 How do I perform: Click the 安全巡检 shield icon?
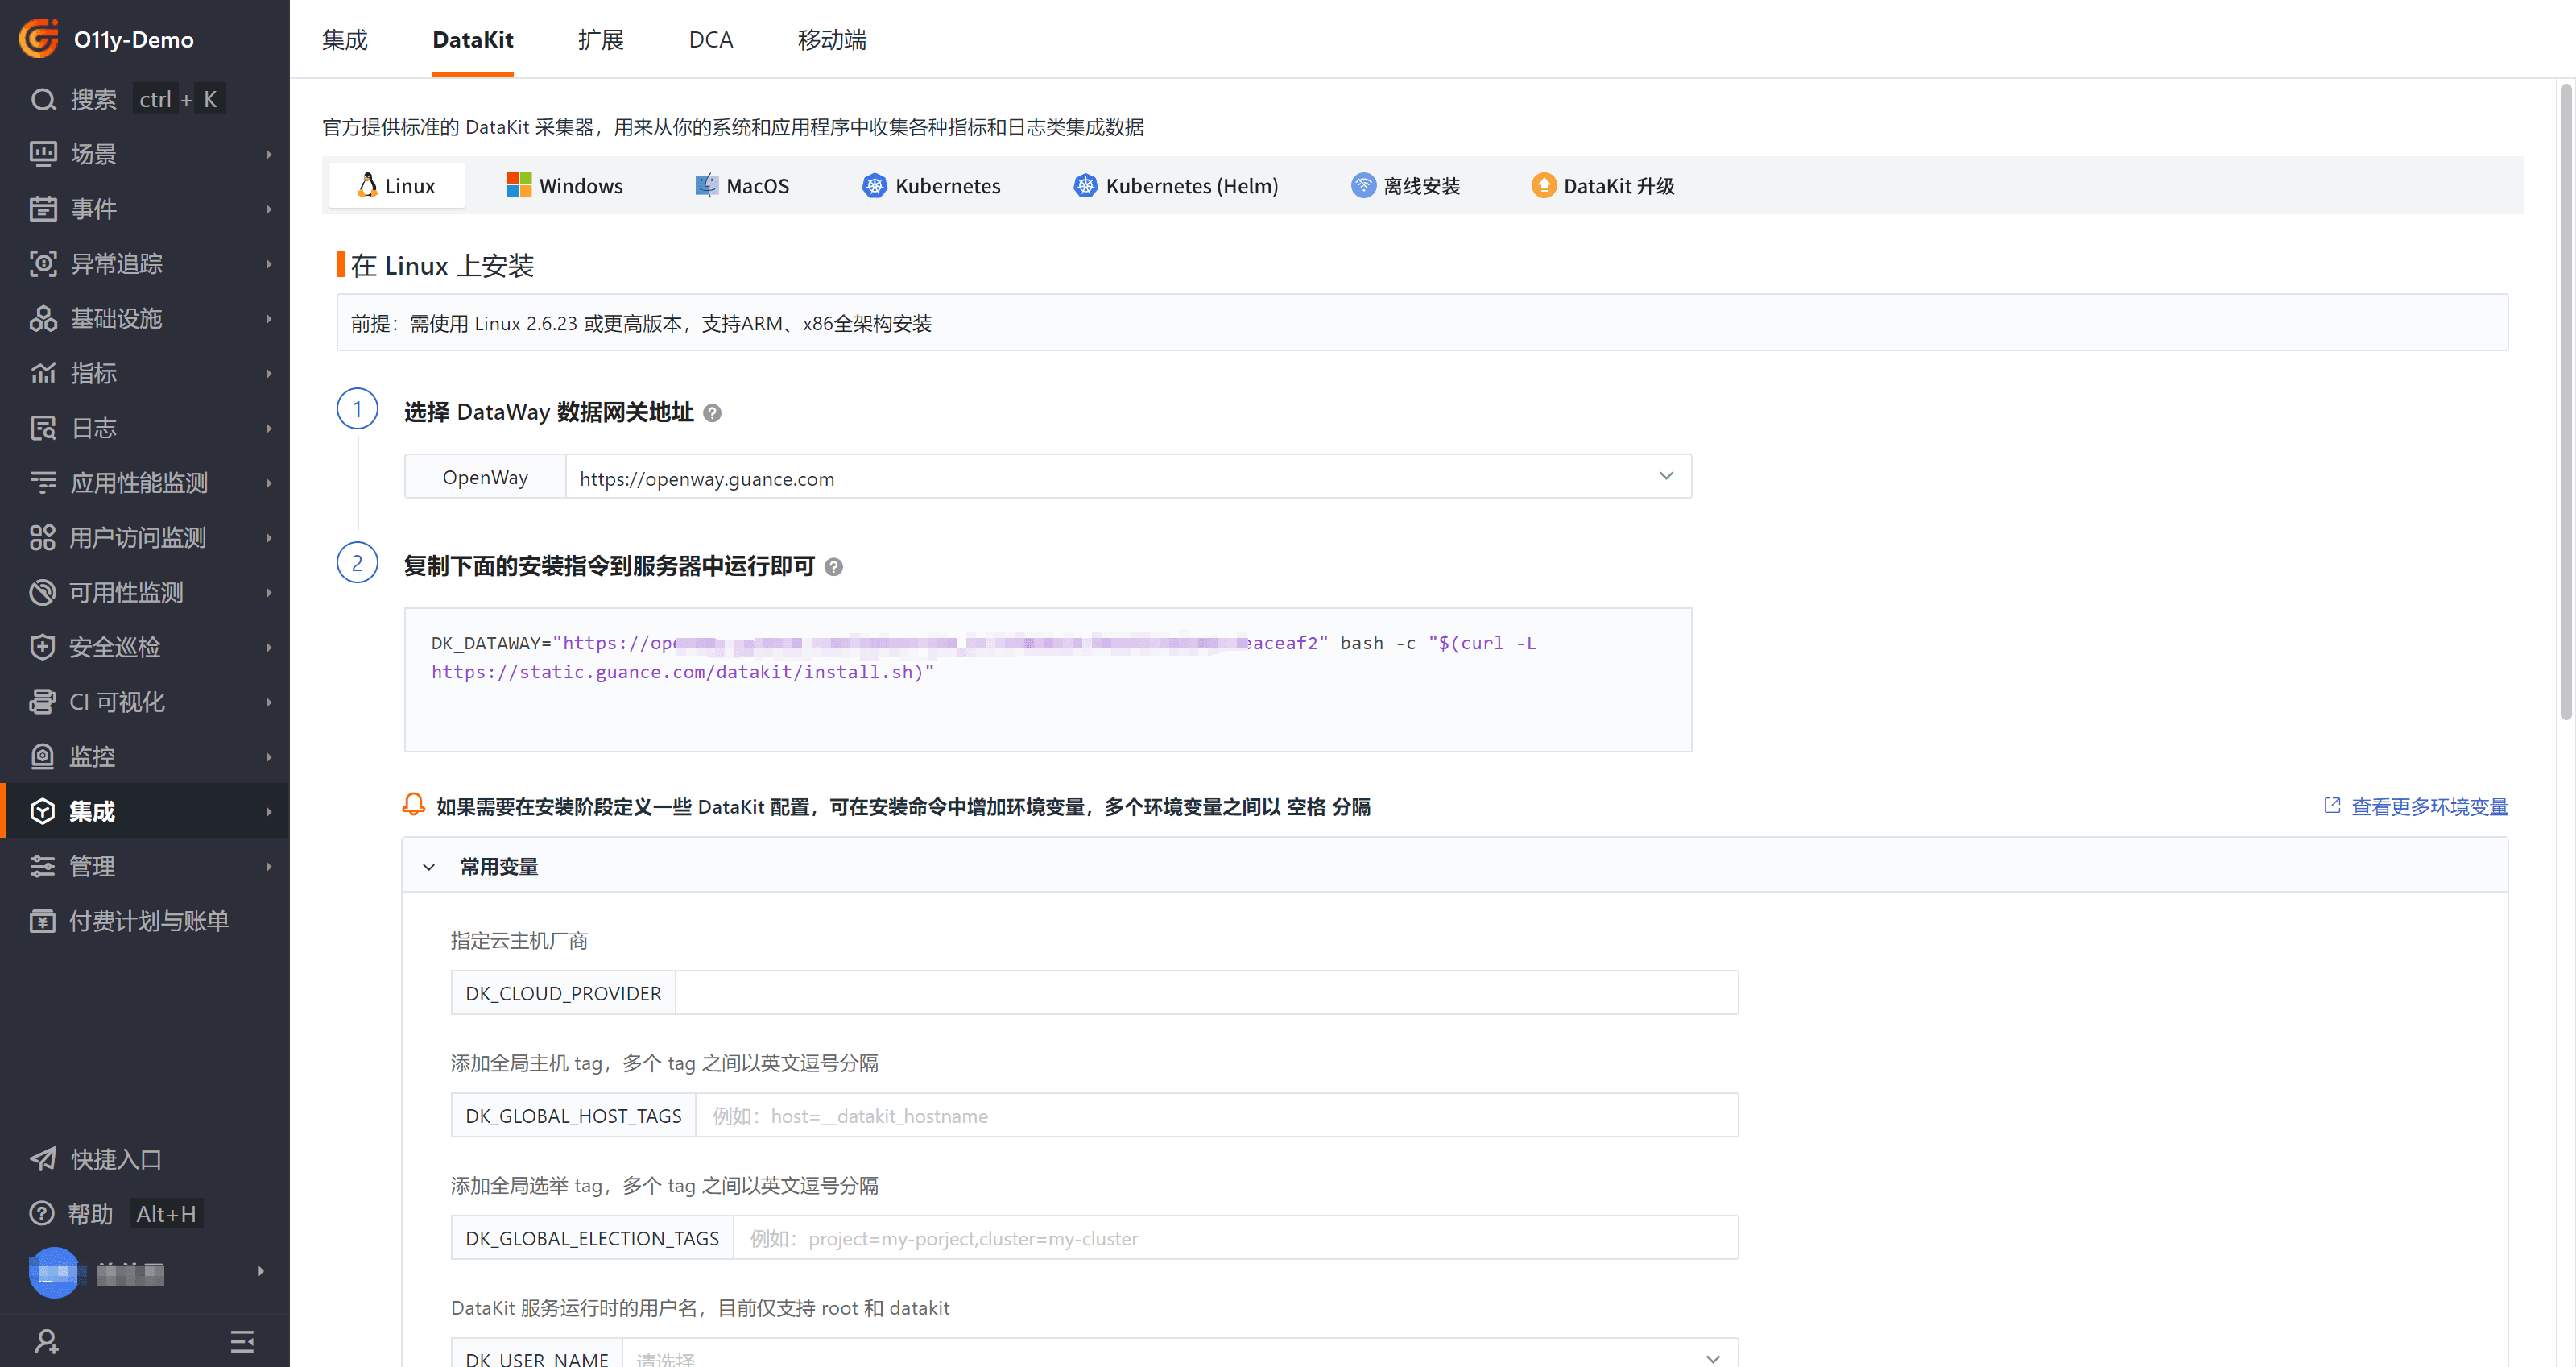(43, 647)
